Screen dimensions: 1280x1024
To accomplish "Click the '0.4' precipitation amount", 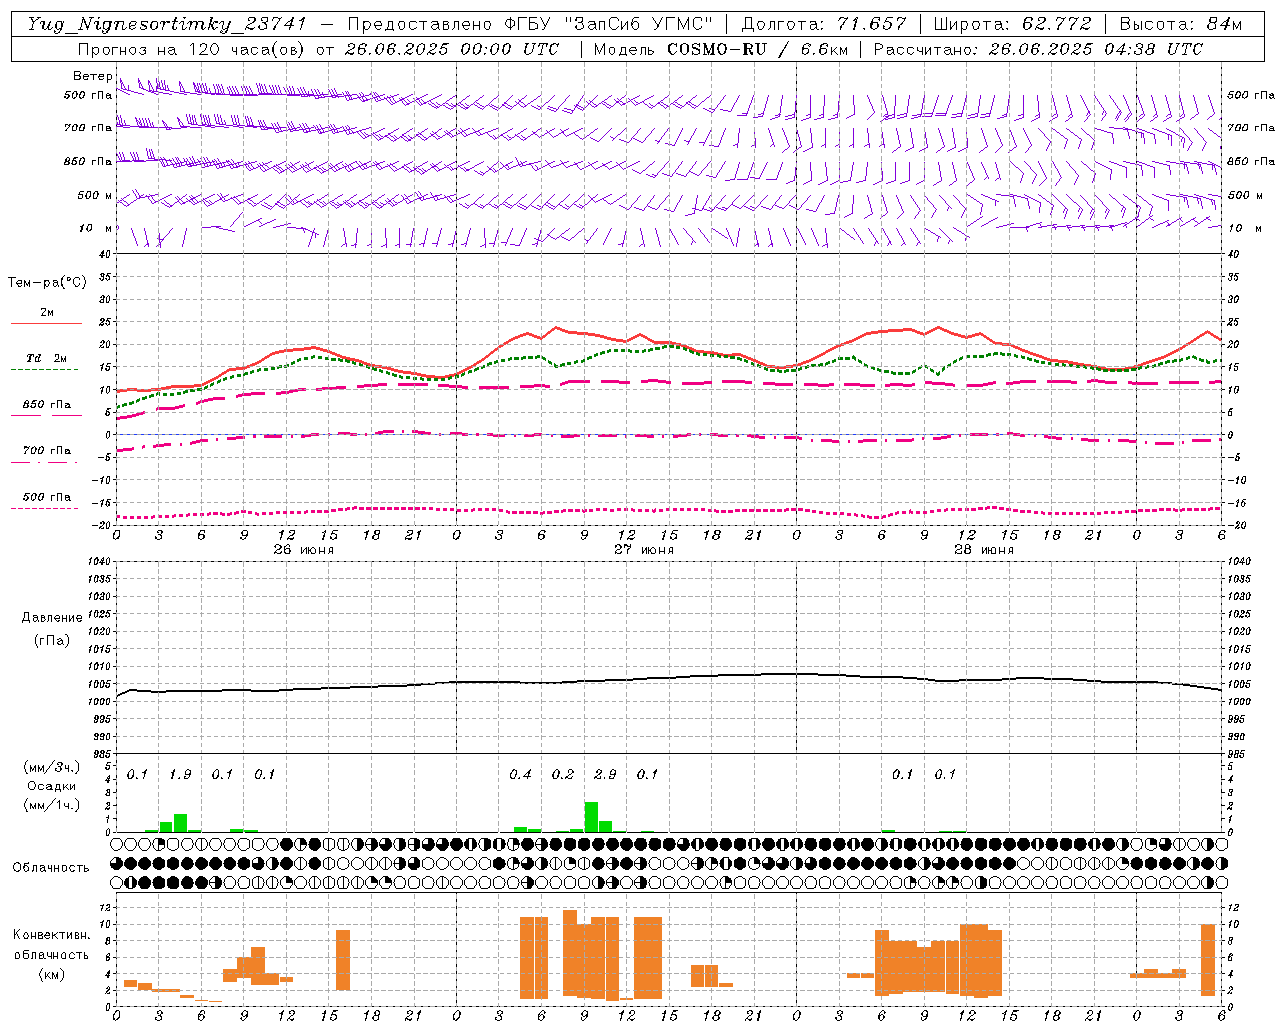I will click(x=520, y=774).
